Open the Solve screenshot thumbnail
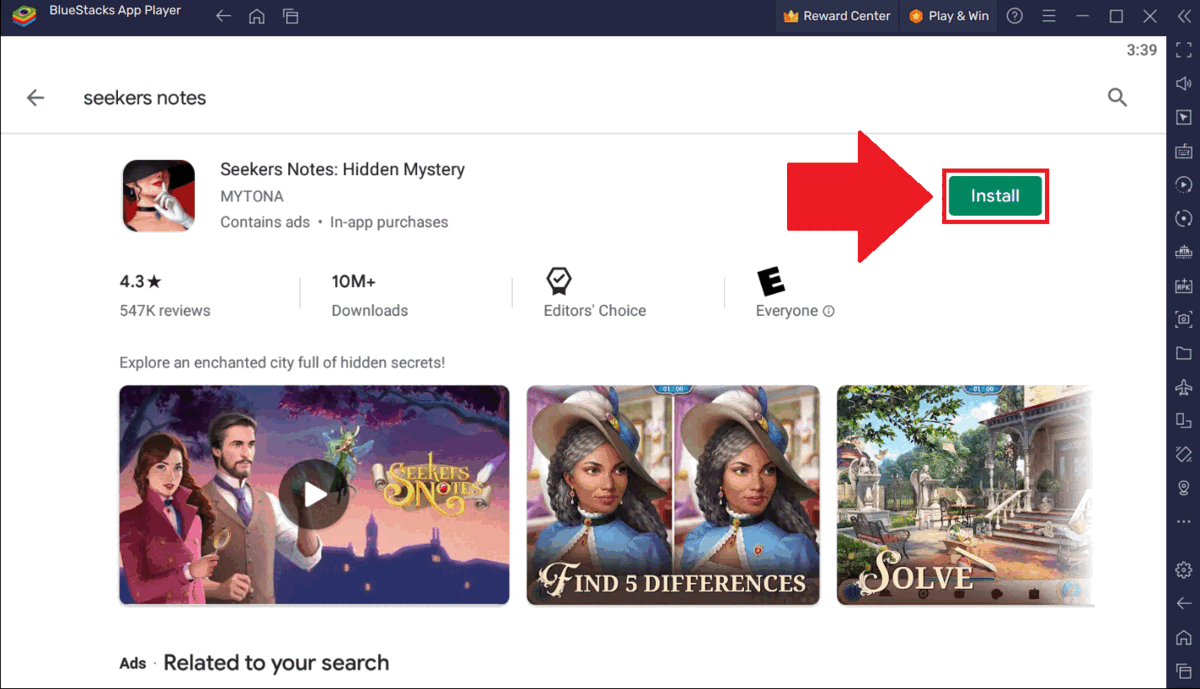Viewport: 1200px width, 689px height. pos(965,495)
